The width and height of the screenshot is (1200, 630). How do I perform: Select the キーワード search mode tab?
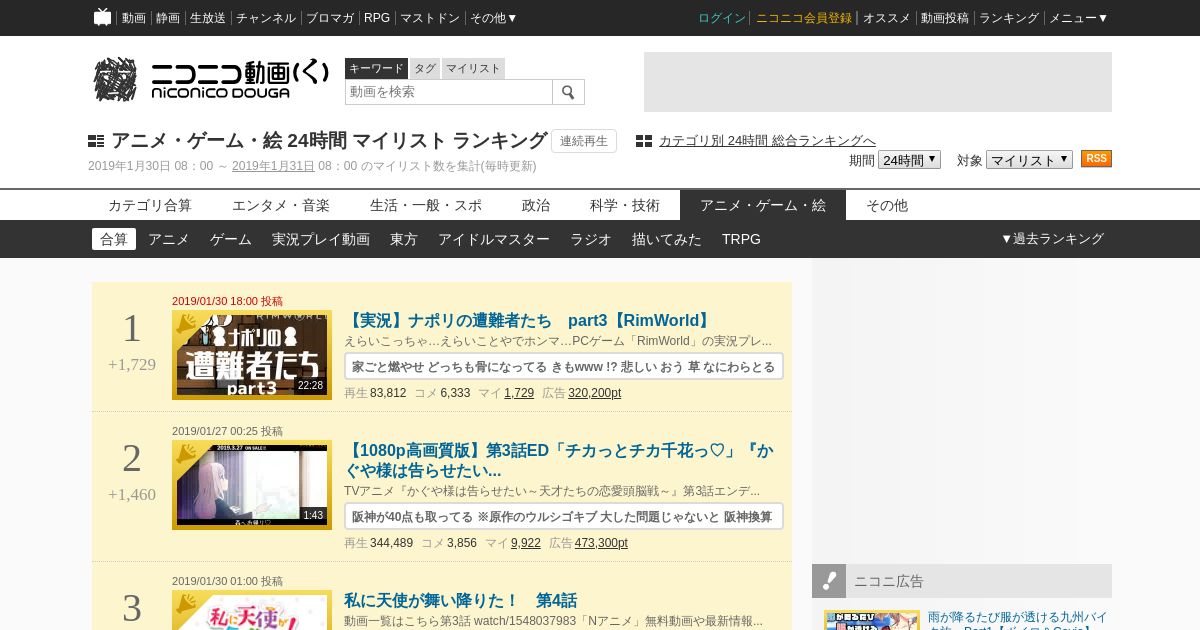point(376,68)
